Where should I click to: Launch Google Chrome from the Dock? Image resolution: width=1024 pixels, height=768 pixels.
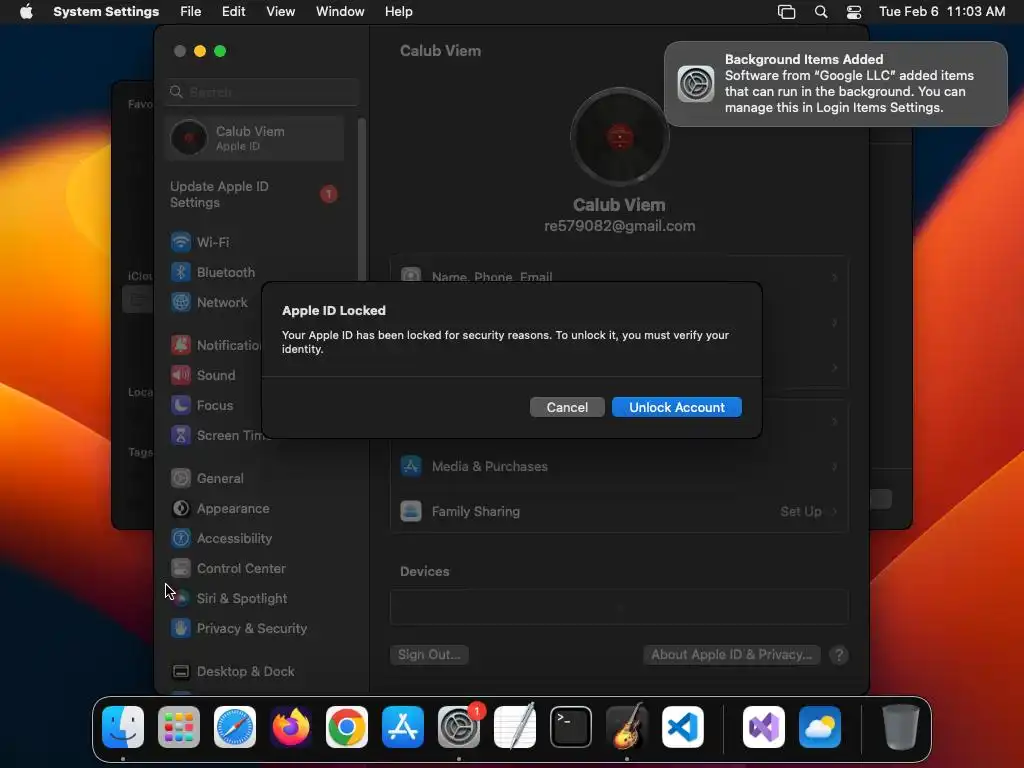347,727
